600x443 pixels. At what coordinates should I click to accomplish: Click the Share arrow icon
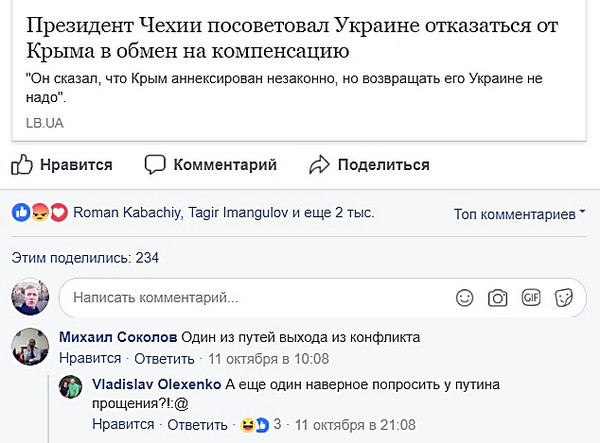pyautogui.click(x=319, y=165)
